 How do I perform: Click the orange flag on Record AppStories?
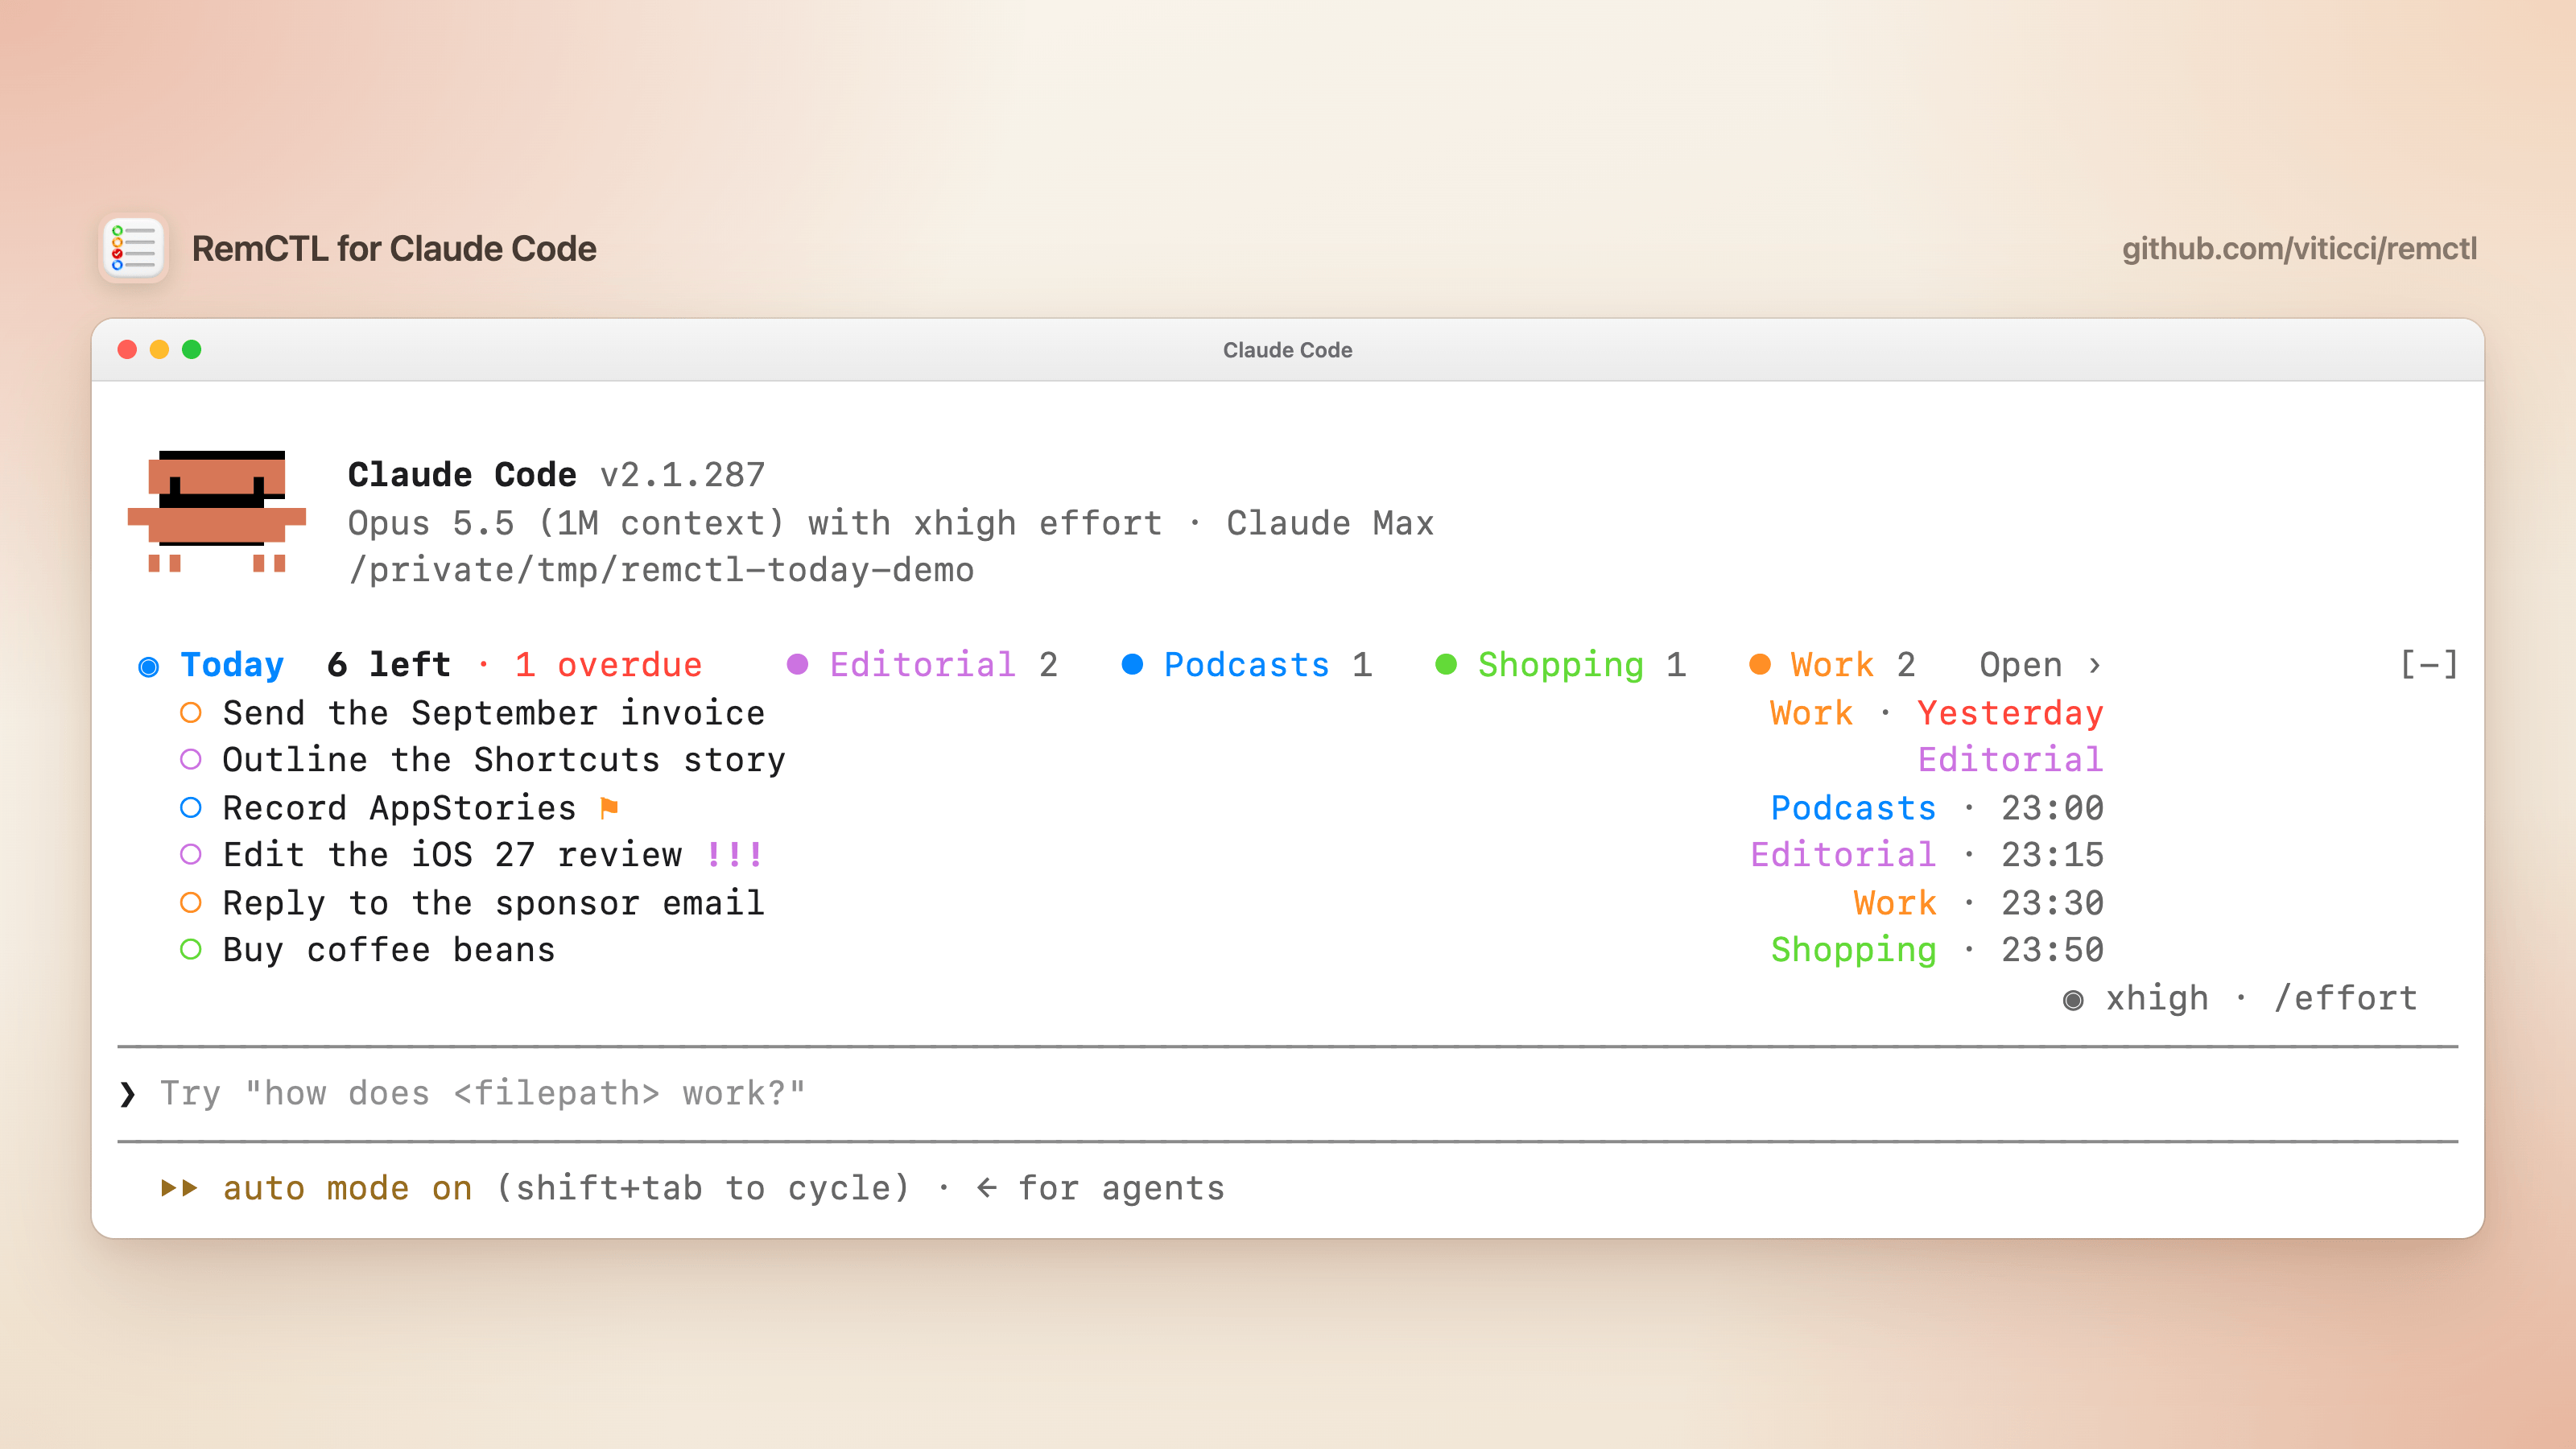(x=609, y=807)
